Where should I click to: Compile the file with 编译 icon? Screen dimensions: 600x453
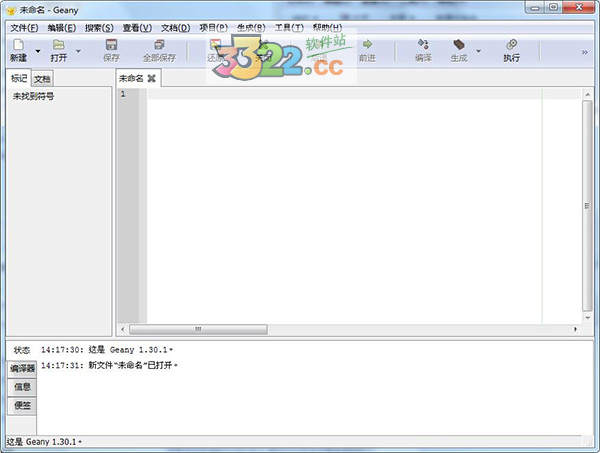click(423, 44)
